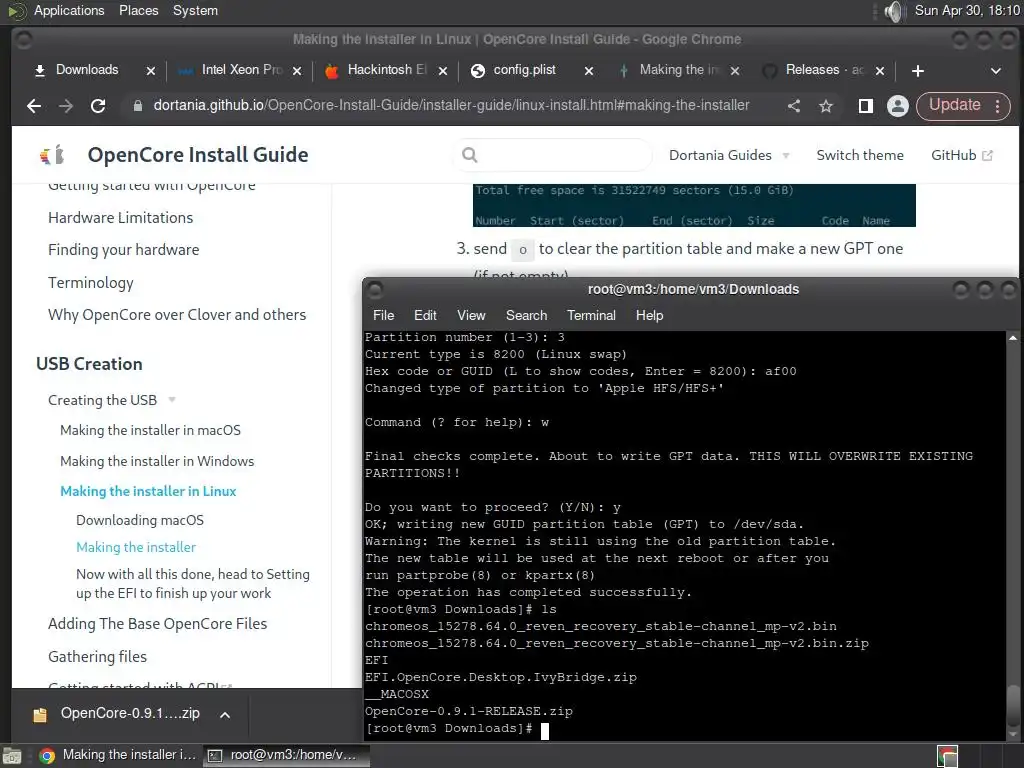Click the volume speaker icon

[893, 11]
